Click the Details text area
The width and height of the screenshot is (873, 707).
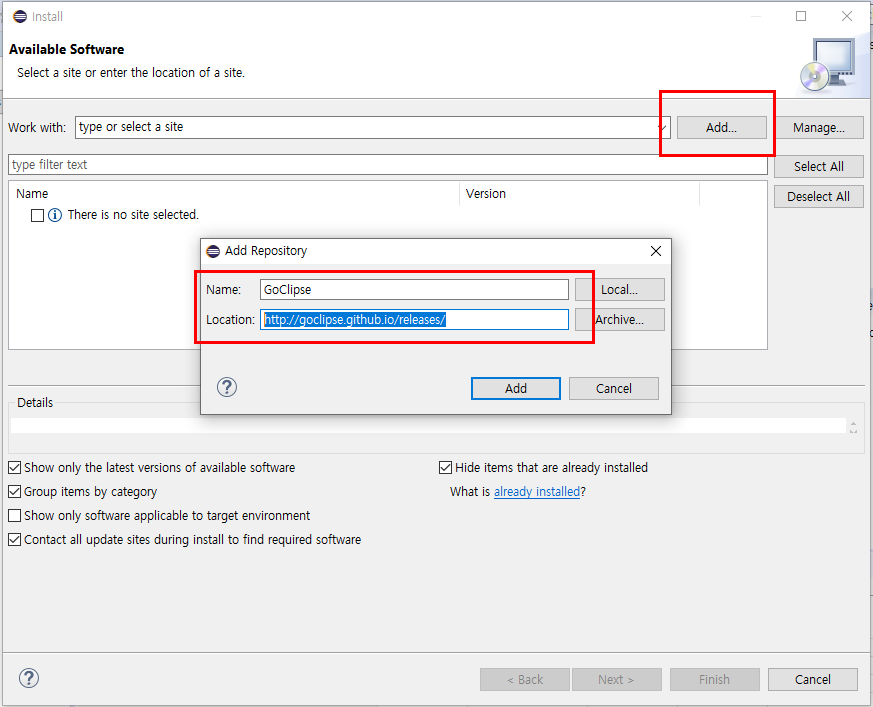(x=428, y=426)
